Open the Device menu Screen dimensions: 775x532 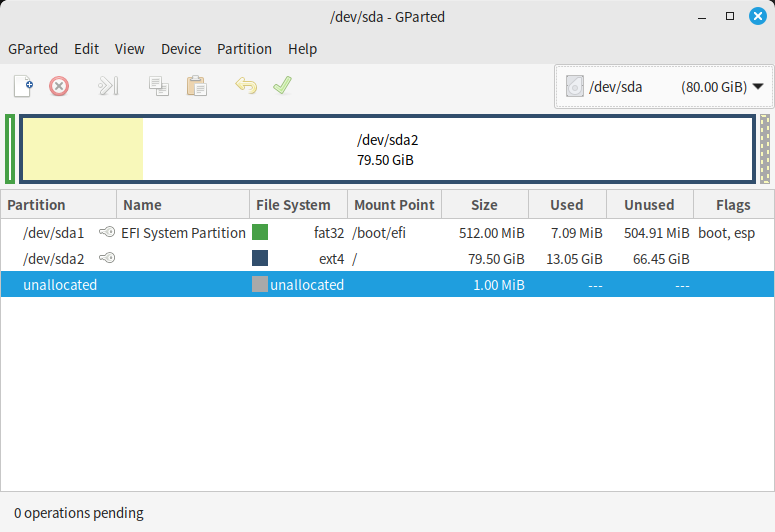coord(181,49)
